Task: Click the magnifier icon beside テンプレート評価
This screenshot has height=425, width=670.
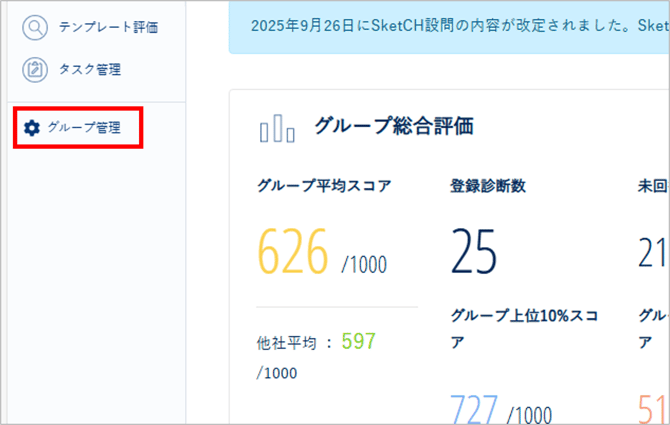Action: pyautogui.click(x=35, y=28)
